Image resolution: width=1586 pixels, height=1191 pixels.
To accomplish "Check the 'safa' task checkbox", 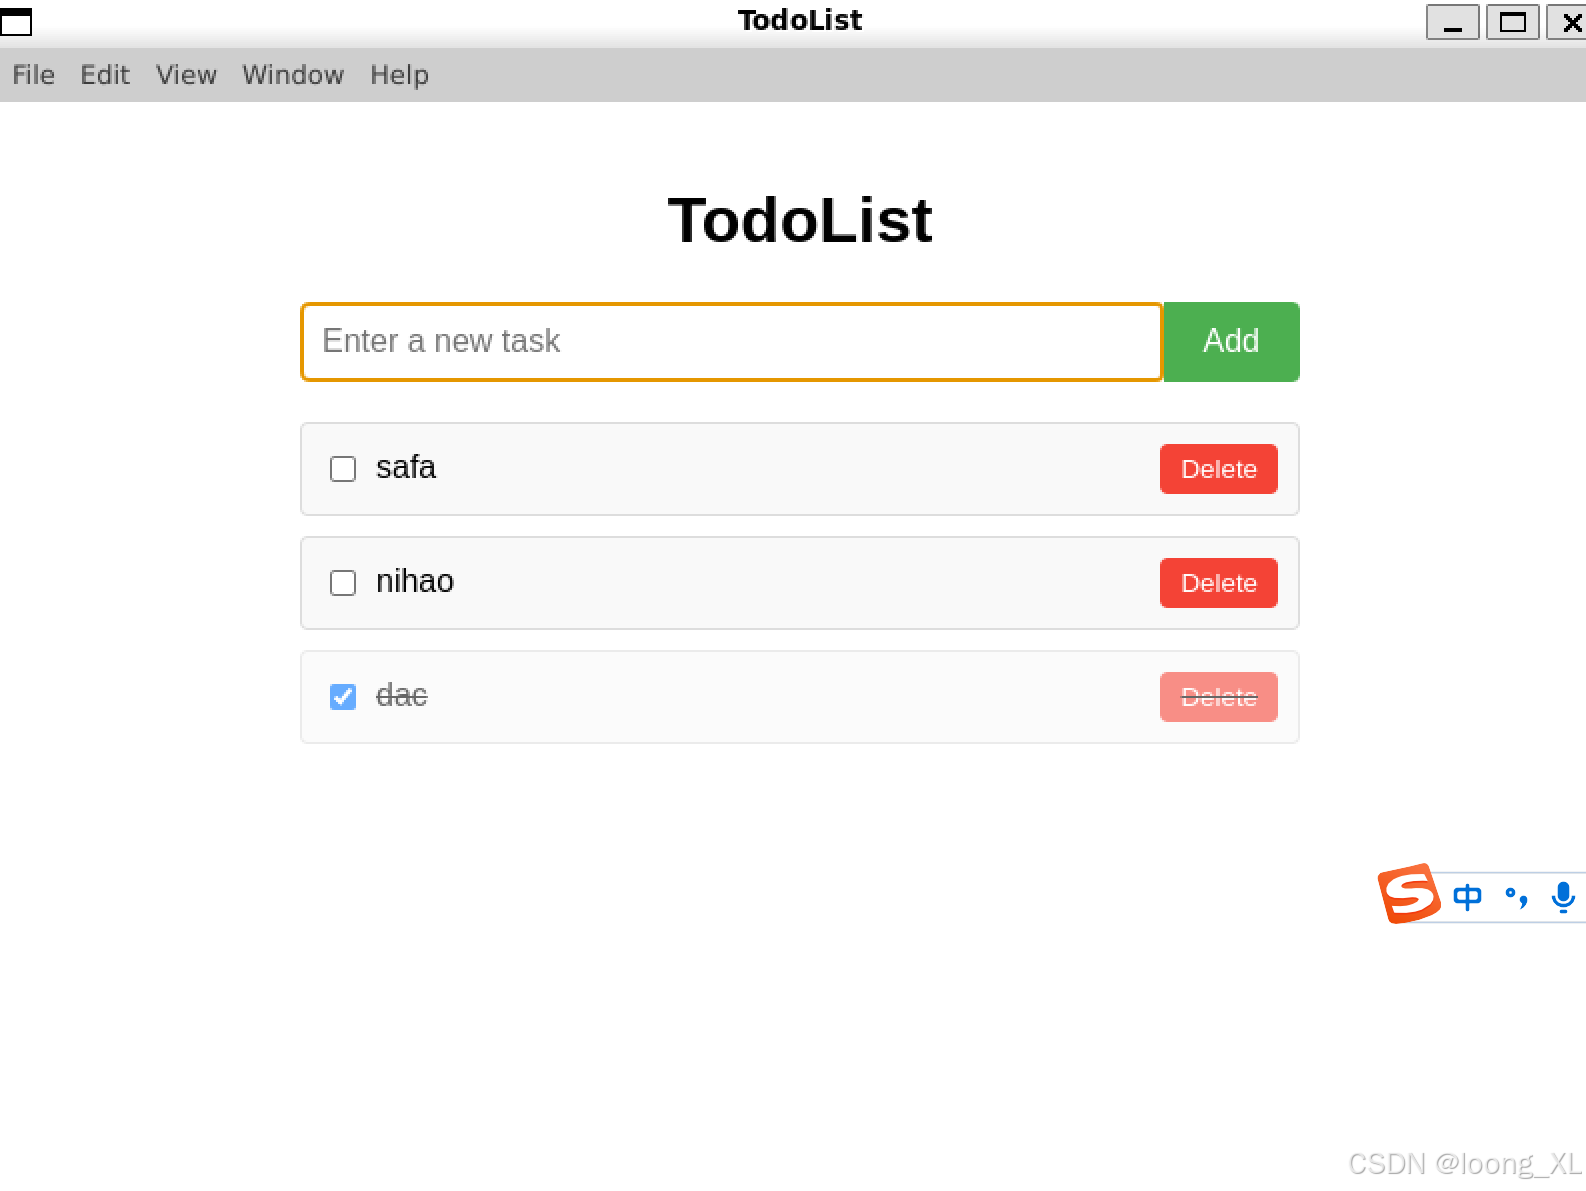I will 343,469.
